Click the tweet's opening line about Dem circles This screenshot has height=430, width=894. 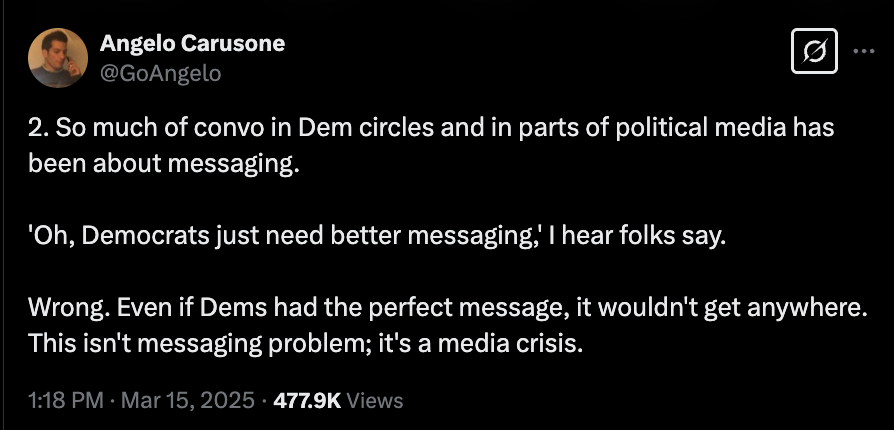[431, 128]
